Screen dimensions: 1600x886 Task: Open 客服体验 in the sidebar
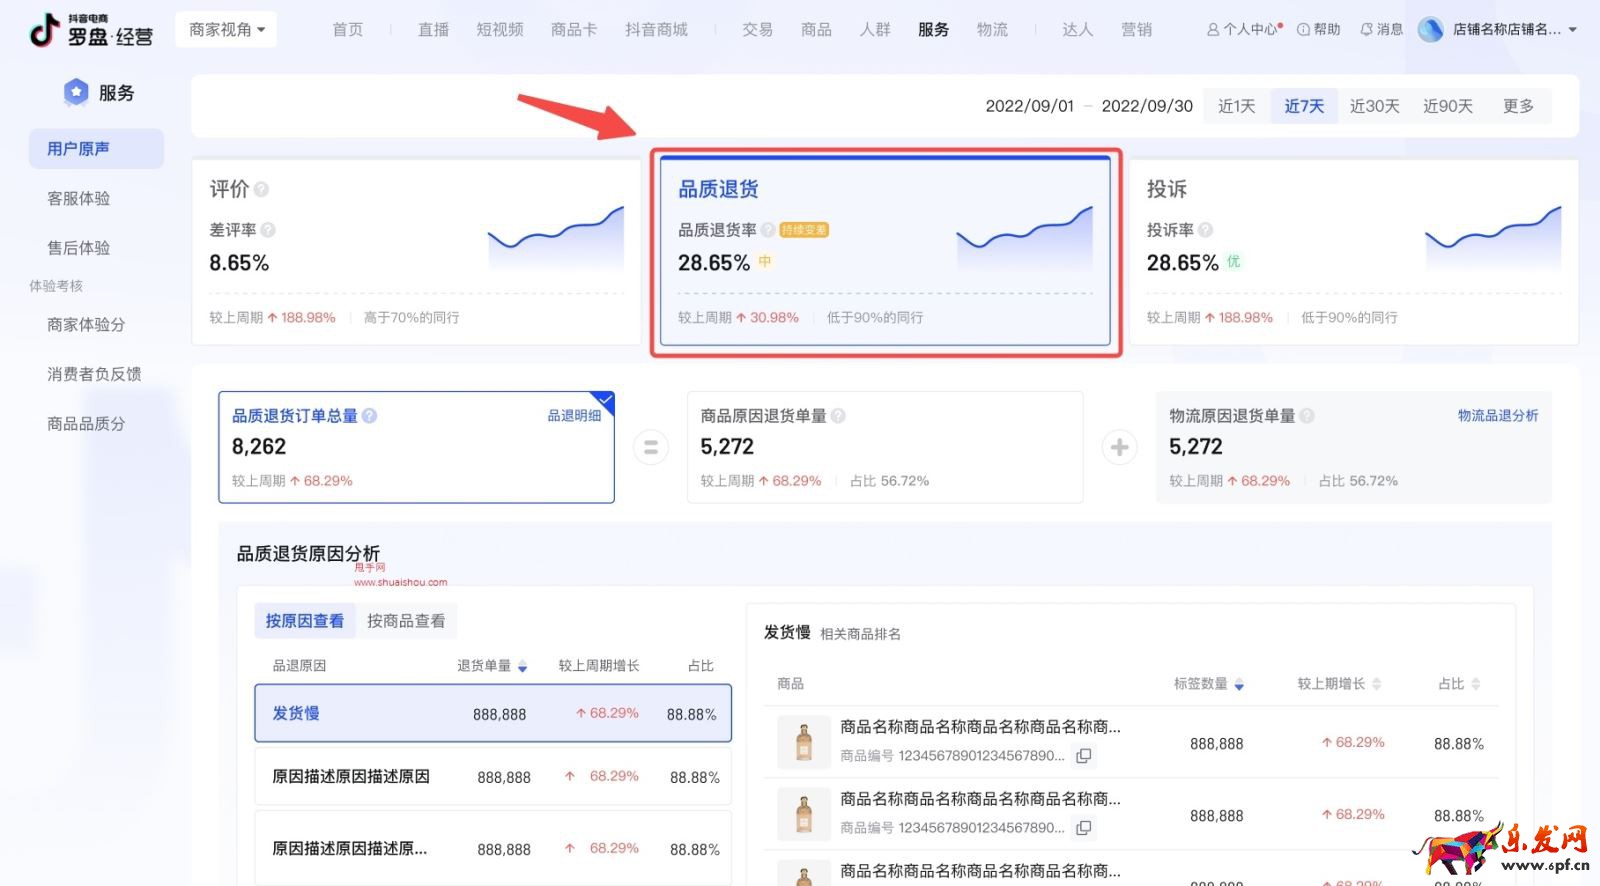[x=79, y=198]
